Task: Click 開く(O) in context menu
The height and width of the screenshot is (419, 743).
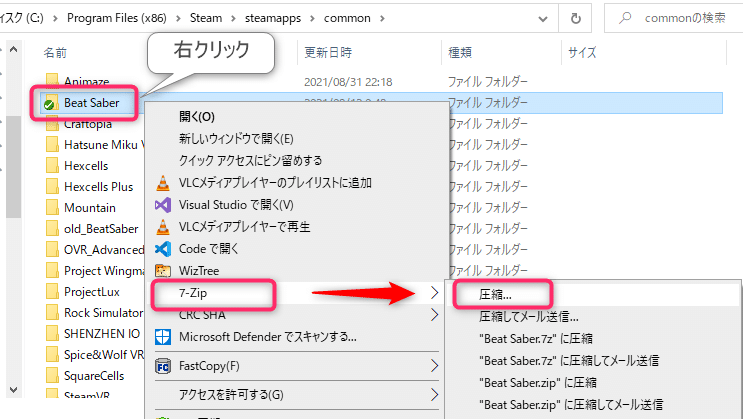Action: pos(197,117)
